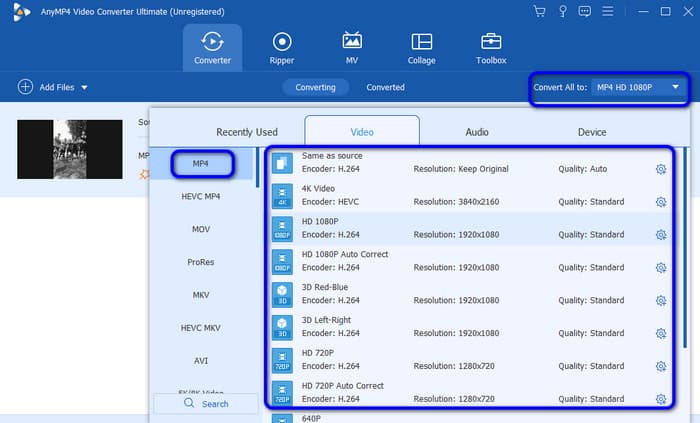Open settings gear for 3D Left-Right preset

661,333
